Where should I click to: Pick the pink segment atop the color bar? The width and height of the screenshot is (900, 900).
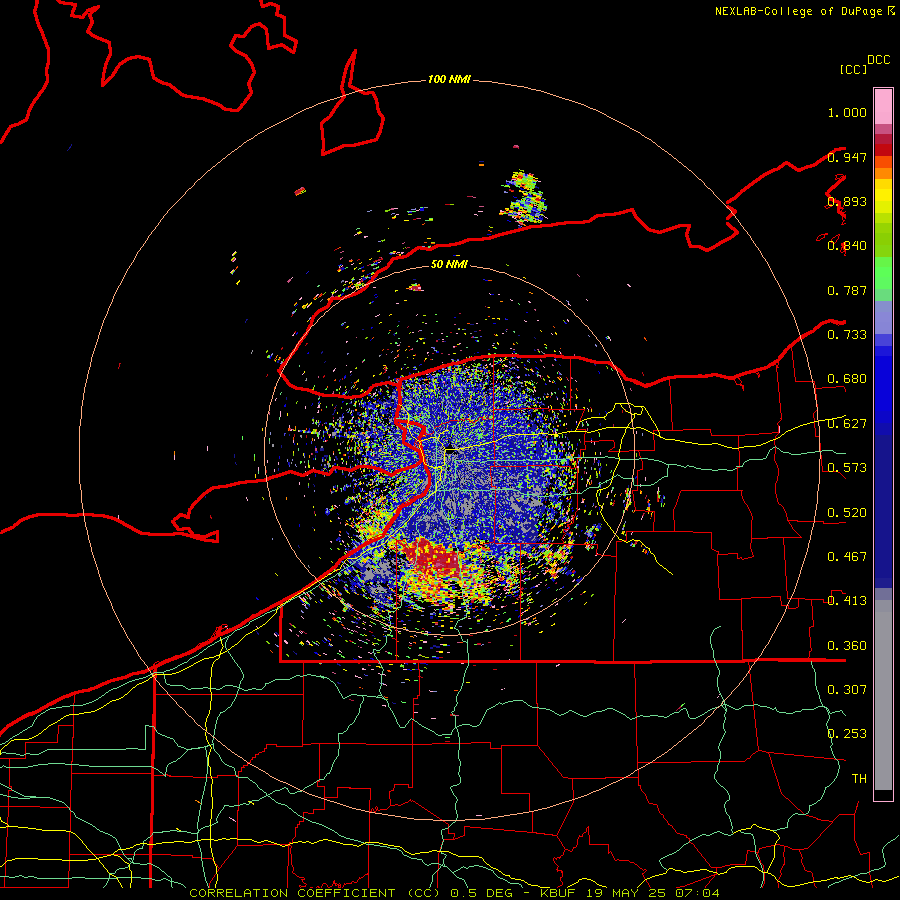pos(883,106)
